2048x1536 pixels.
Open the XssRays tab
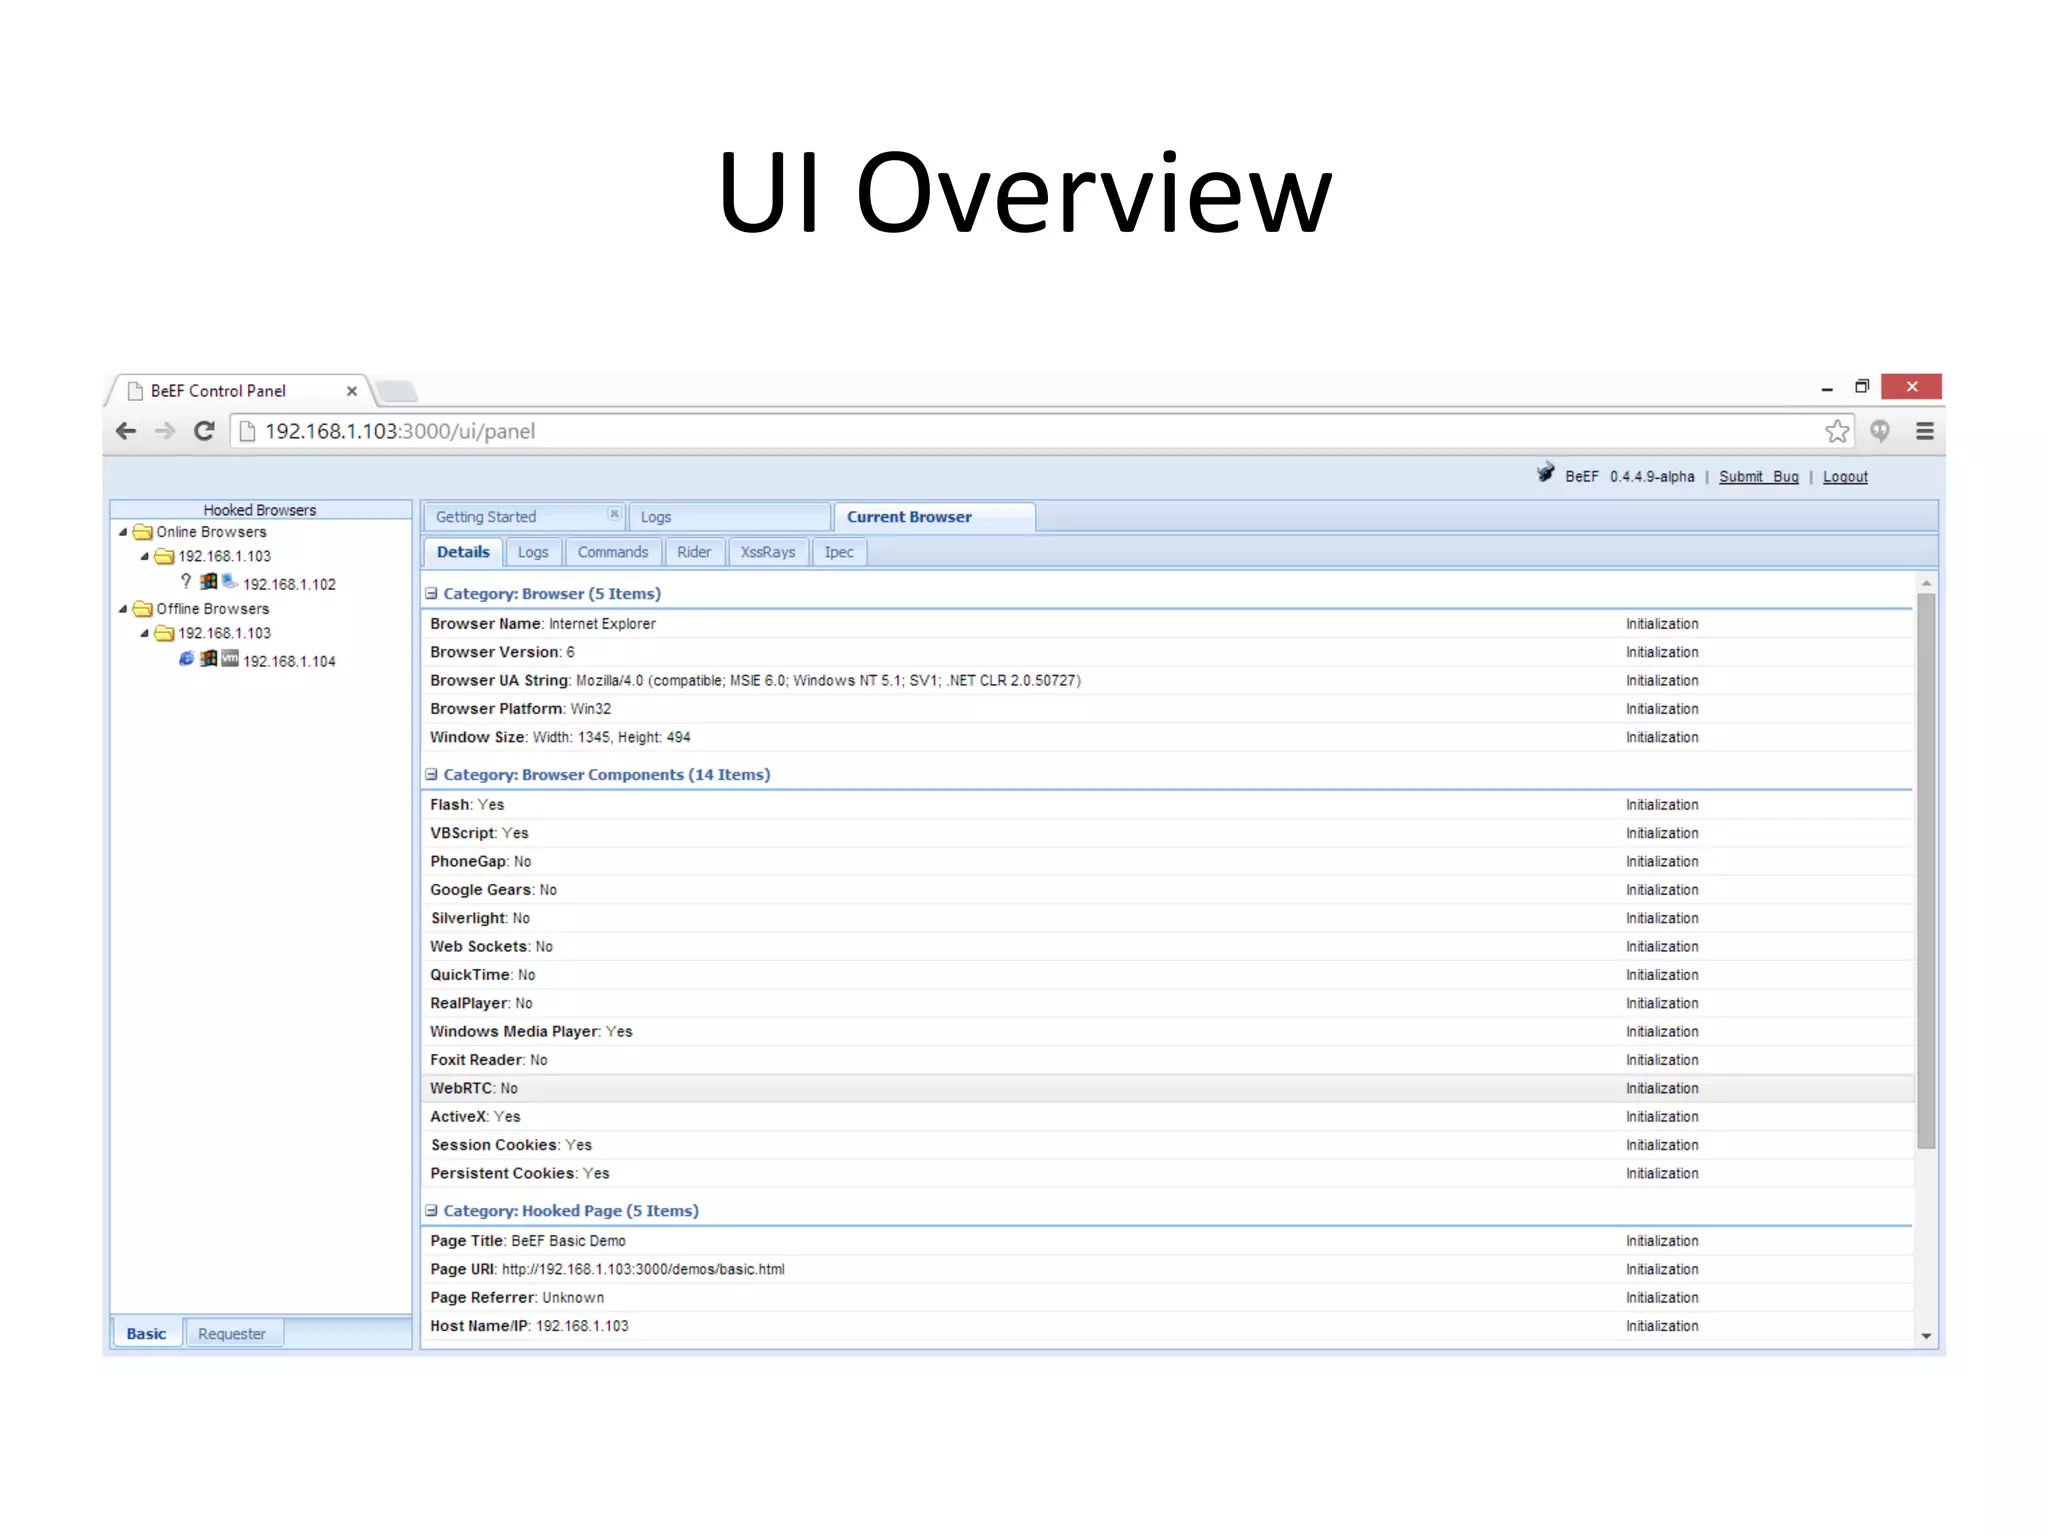[x=768, y=552]
